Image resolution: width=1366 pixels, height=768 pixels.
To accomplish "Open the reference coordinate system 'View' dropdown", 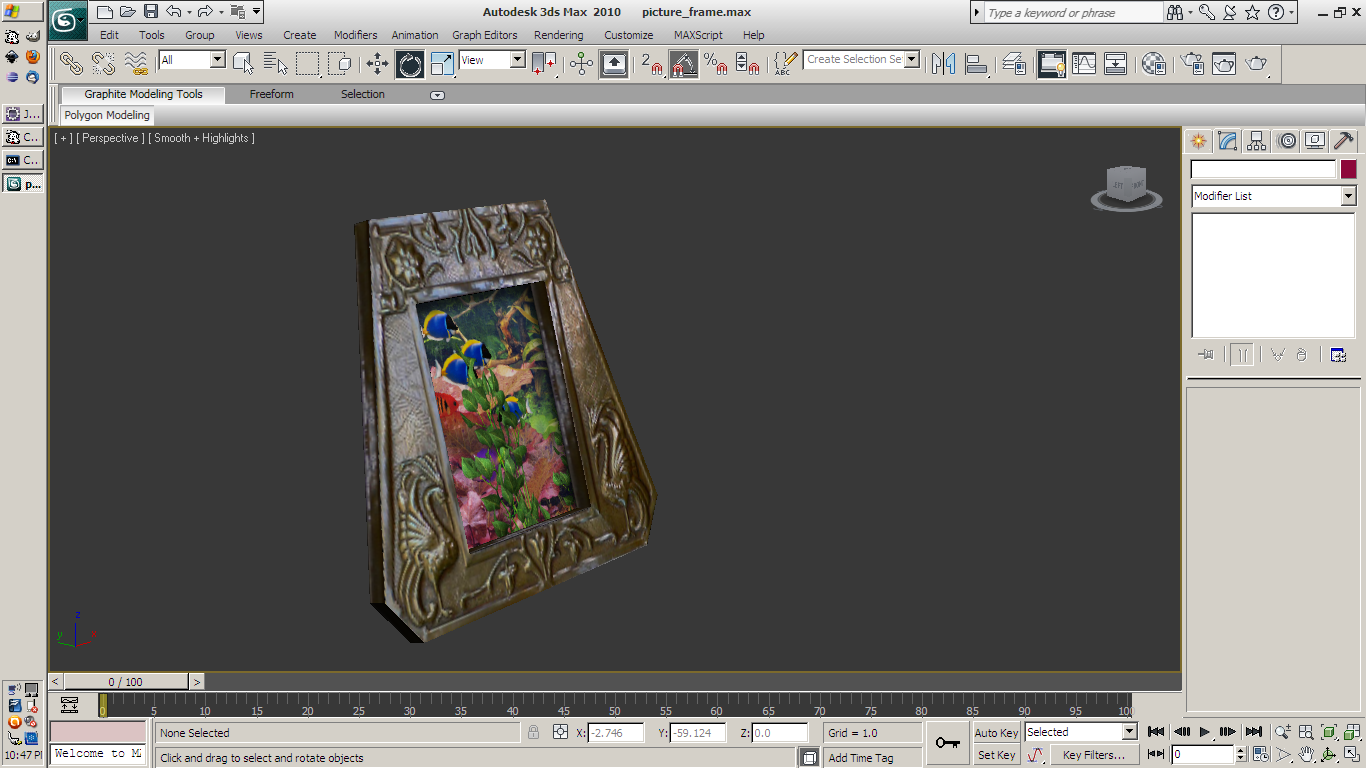I will (517, 60).
